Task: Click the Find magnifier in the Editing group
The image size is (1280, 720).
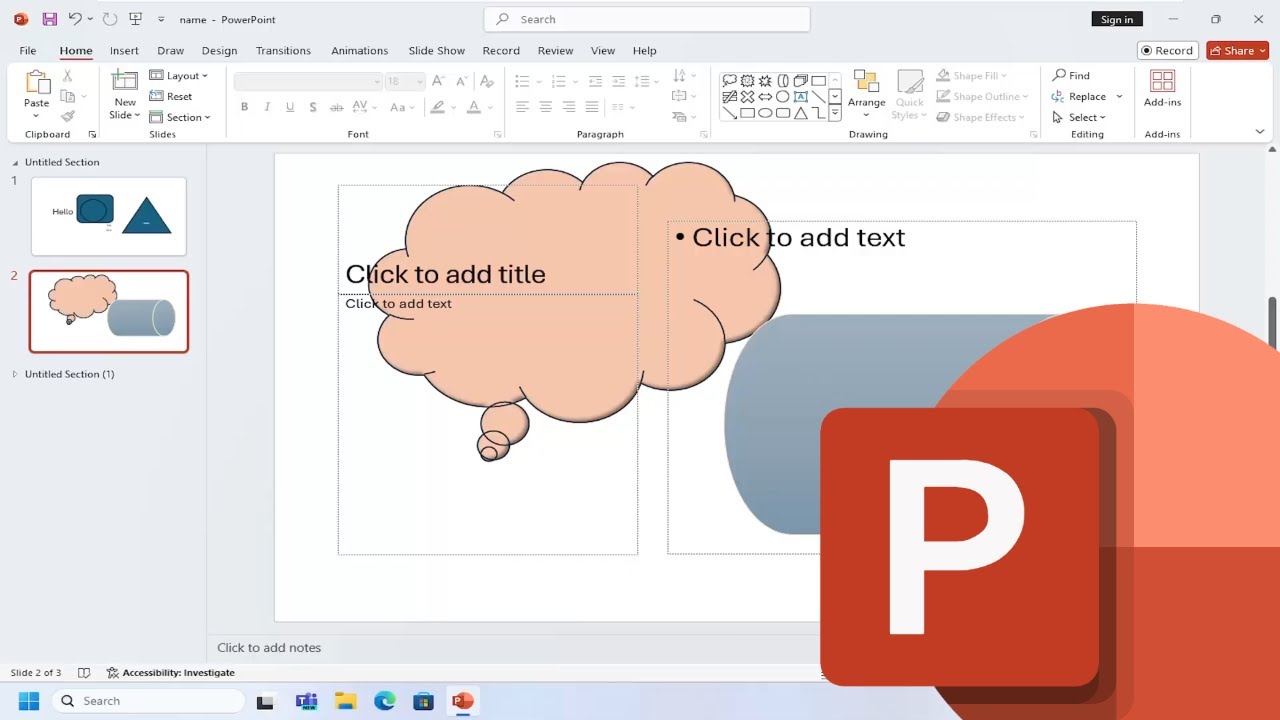Action: (1059, 75)
